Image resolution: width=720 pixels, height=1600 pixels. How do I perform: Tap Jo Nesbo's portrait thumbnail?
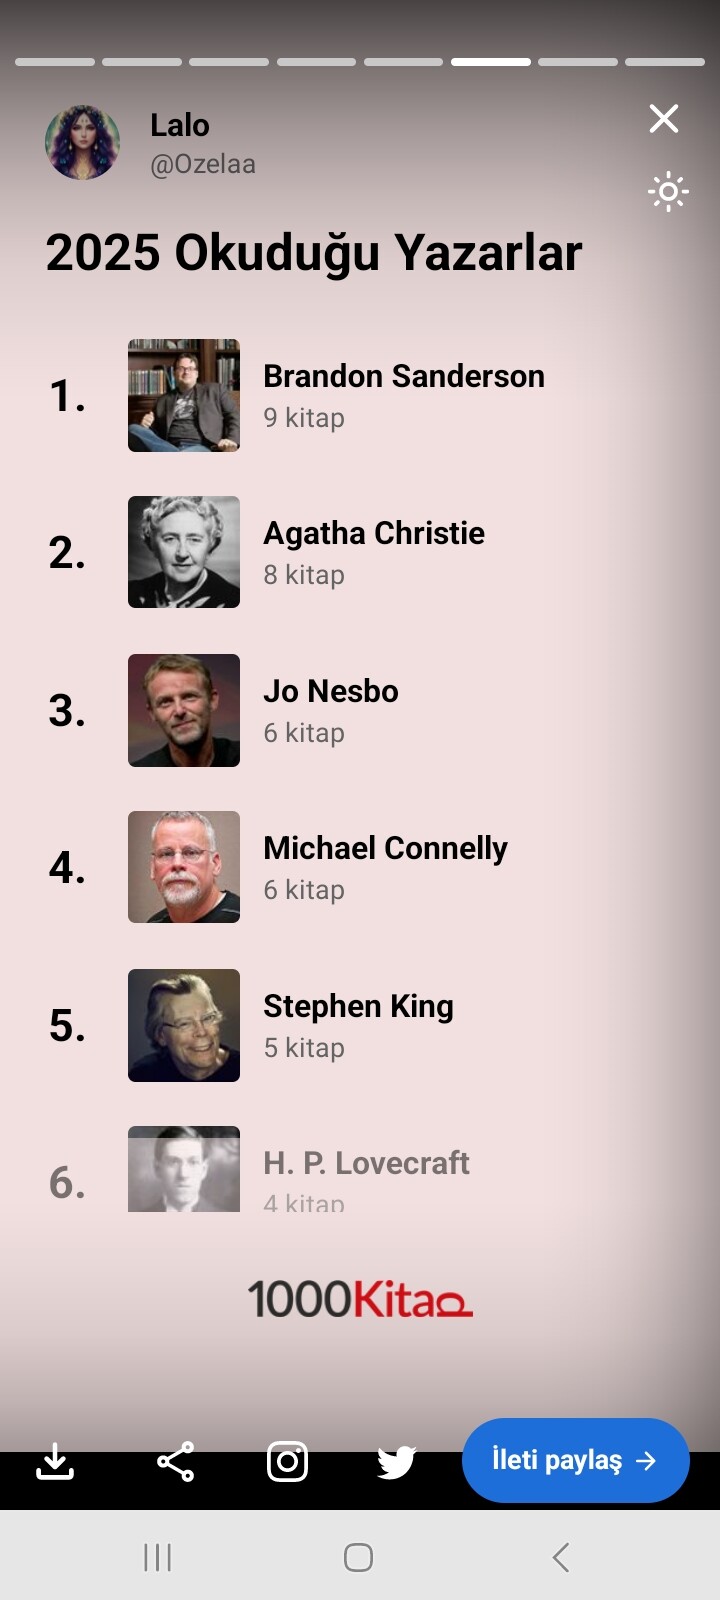point(184,710)
